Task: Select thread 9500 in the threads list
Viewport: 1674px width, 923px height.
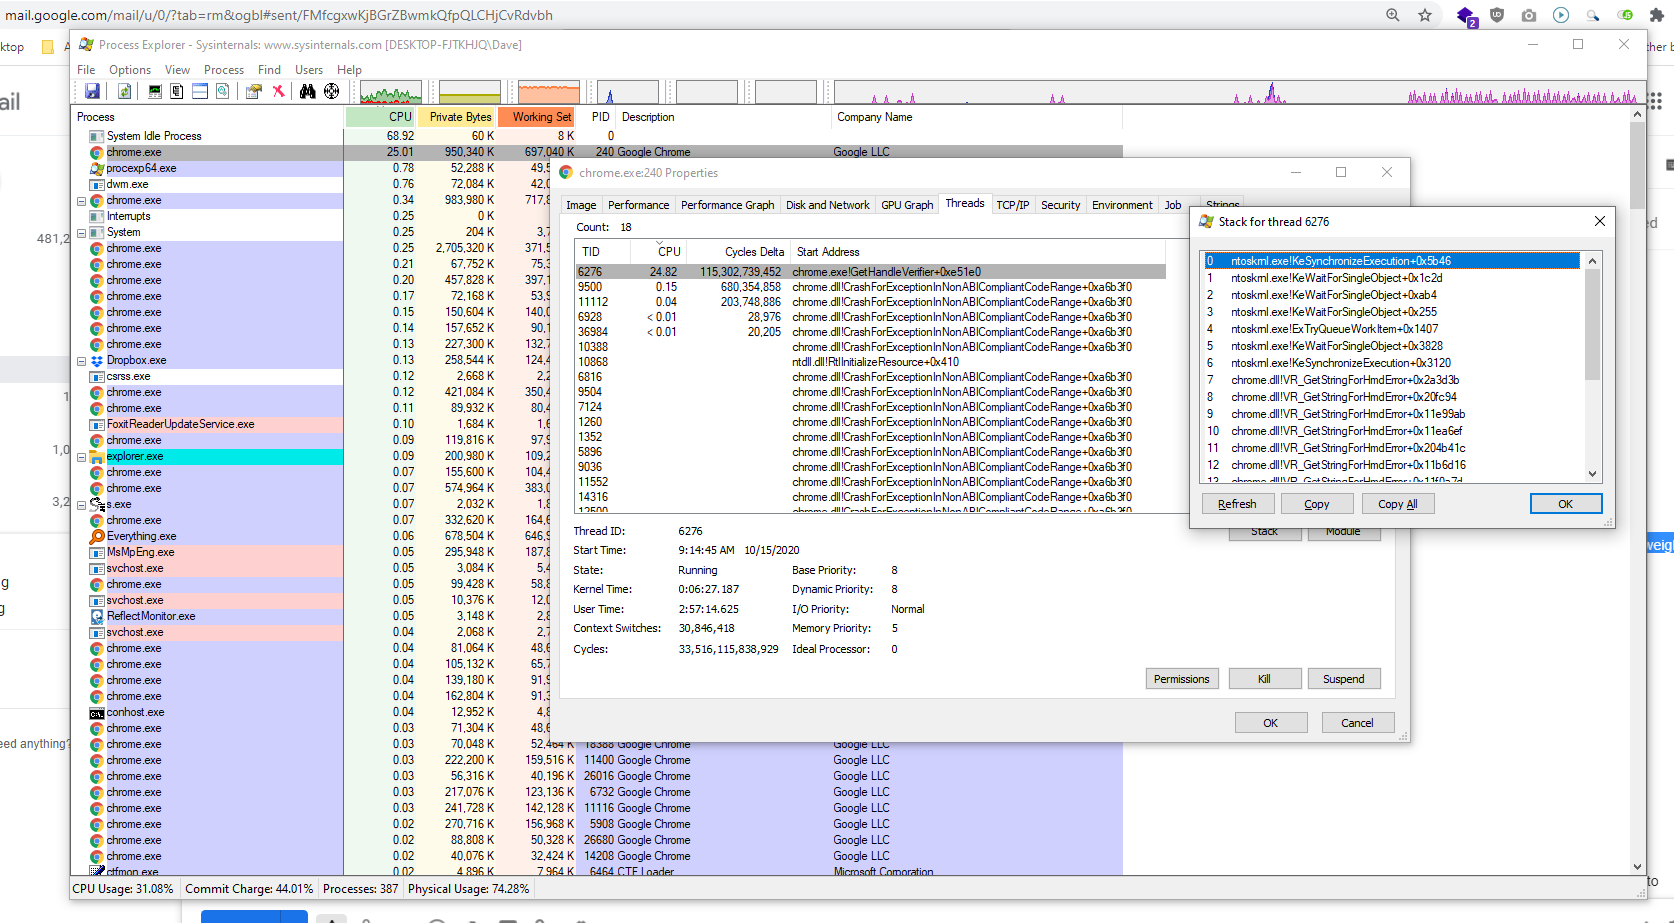Action: [x=590, y=287]
